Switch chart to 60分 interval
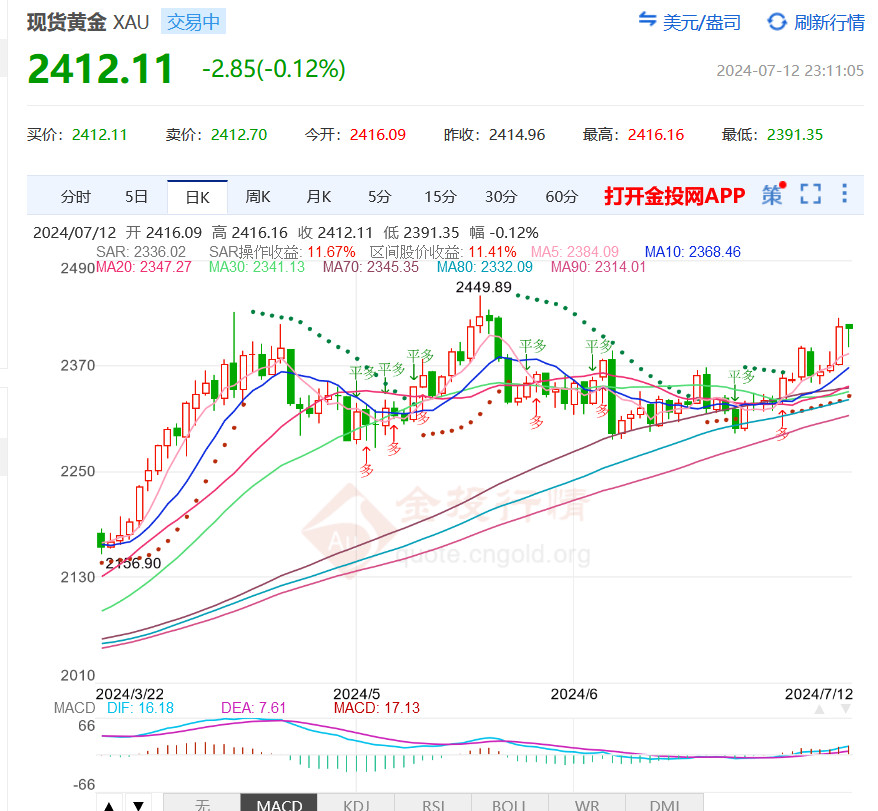878x811 pixels. pos(562,196)
